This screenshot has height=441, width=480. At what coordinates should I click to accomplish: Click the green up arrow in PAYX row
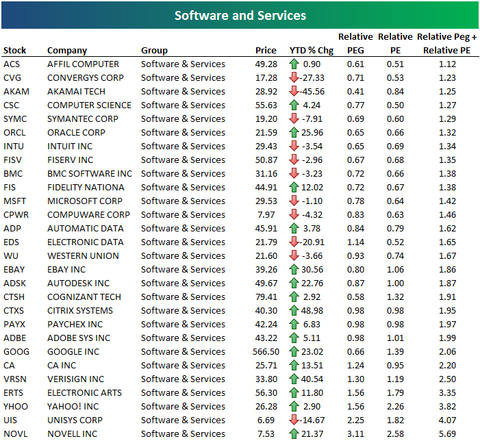coord(294,324)
